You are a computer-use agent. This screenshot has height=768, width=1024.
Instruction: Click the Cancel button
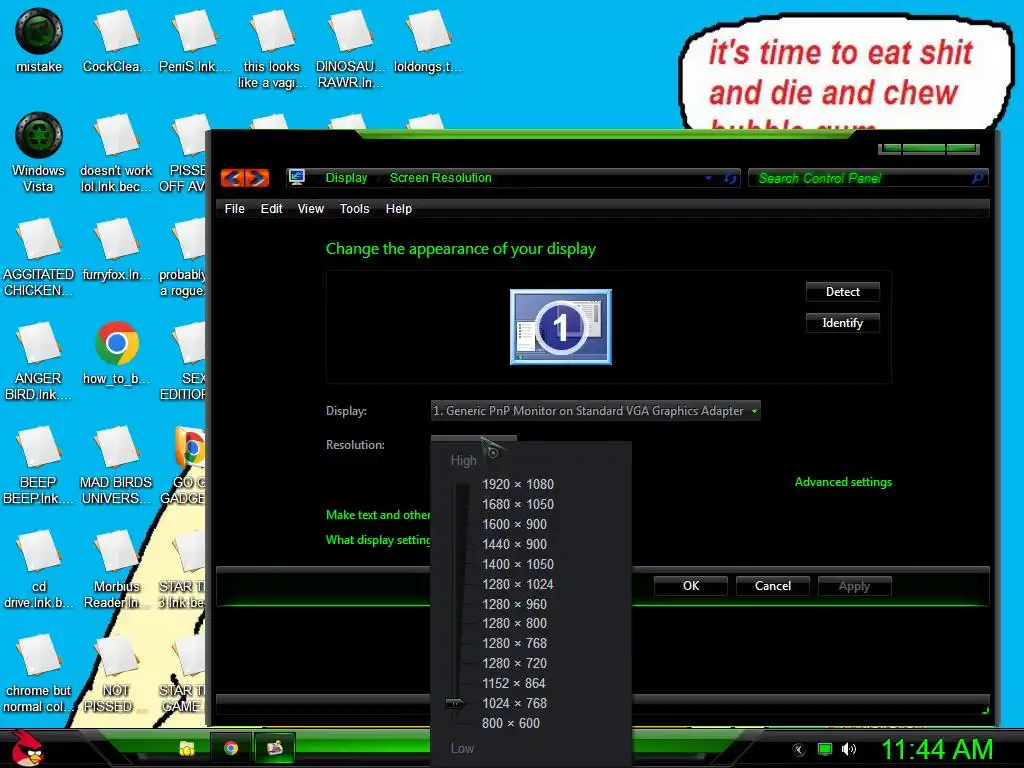click(773, 586)
